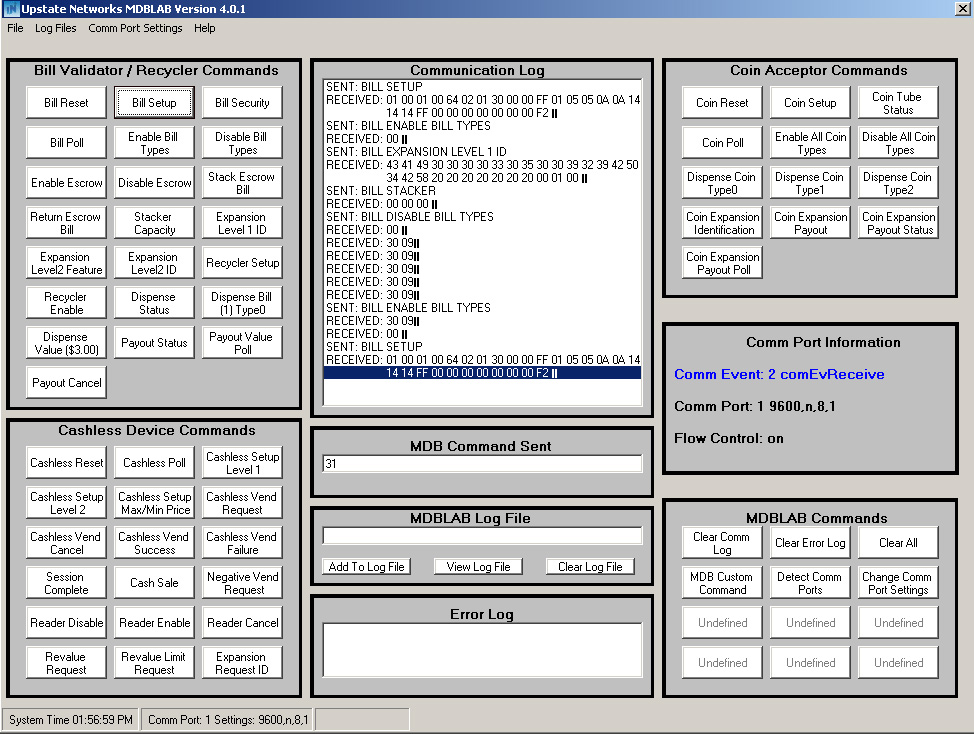
Task: Click the Coin Poll button
Action: click(722, 143)
